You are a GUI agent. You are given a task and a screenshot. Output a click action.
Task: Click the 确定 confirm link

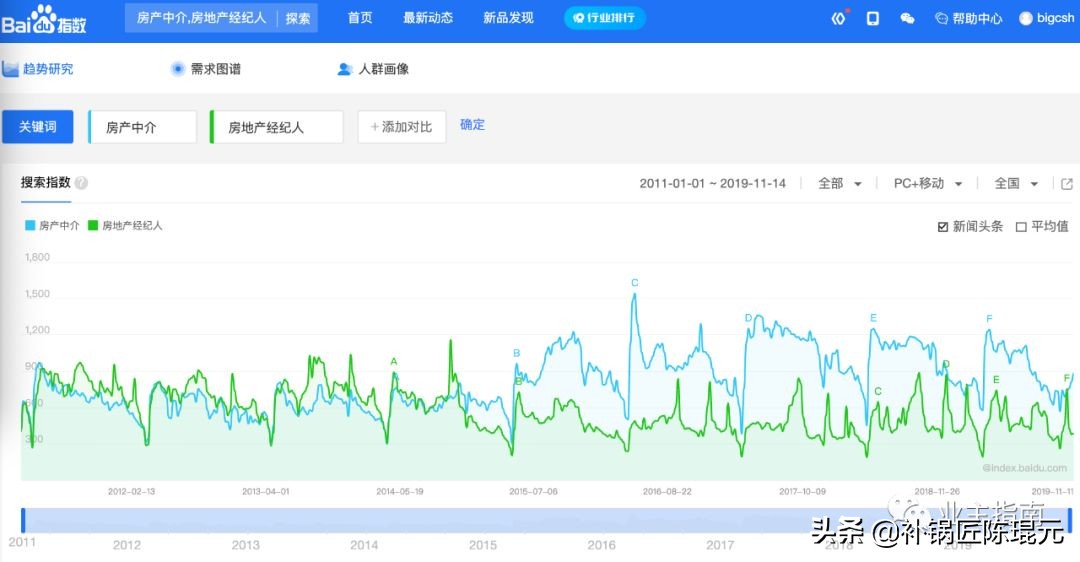click(x=472, y=125)
